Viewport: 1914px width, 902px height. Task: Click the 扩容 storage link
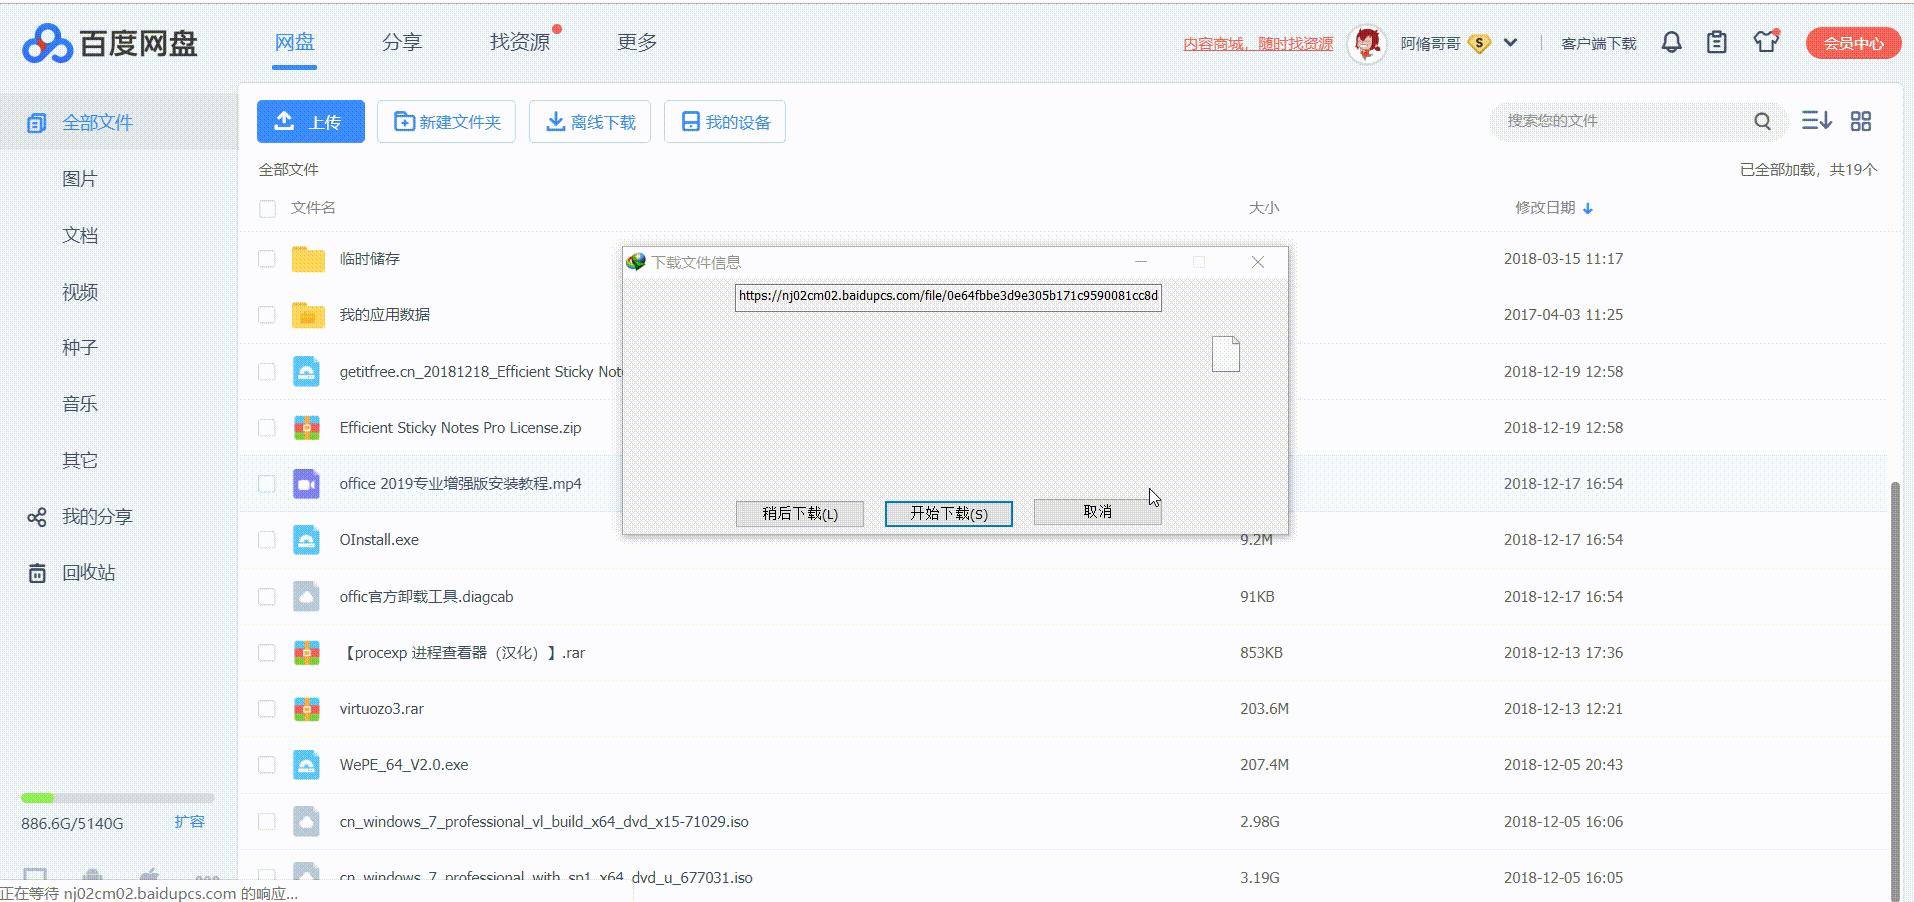(189, 822)
